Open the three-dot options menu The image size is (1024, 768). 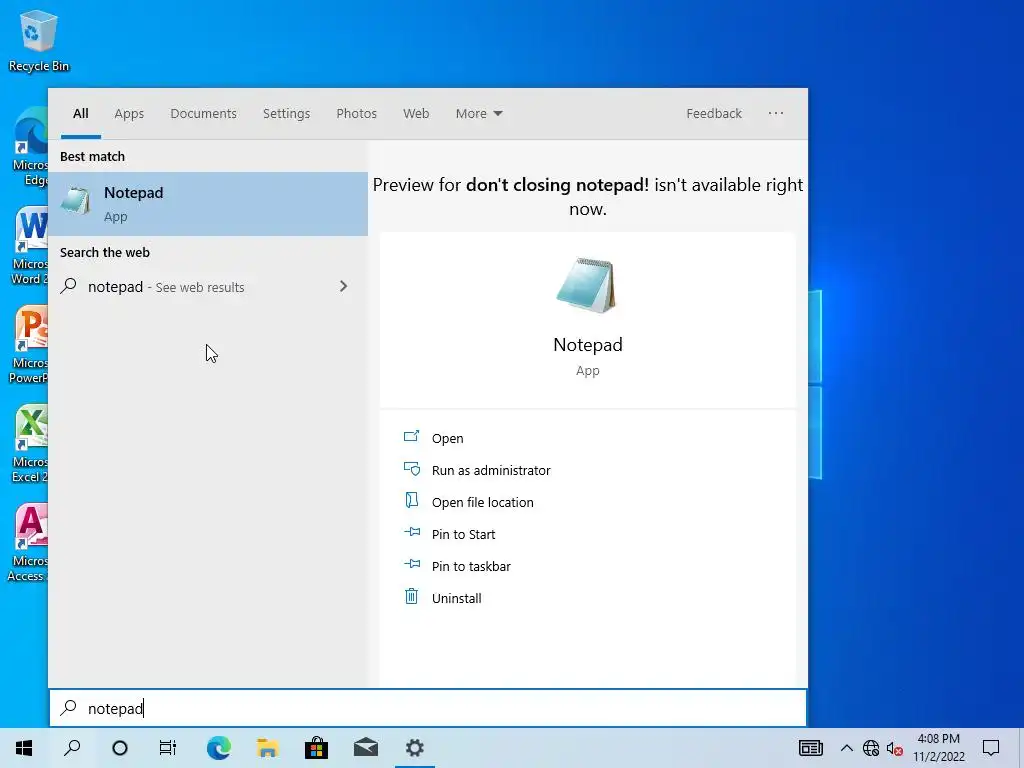point(776,113)
